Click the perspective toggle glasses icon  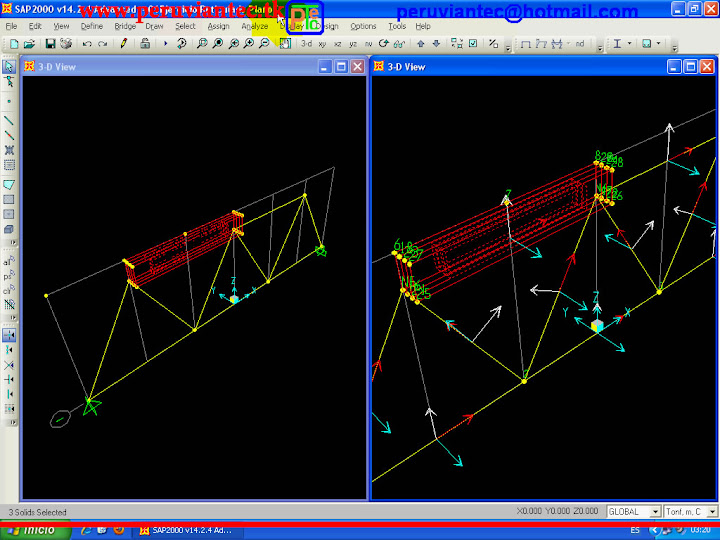click(x=399, y=44)
